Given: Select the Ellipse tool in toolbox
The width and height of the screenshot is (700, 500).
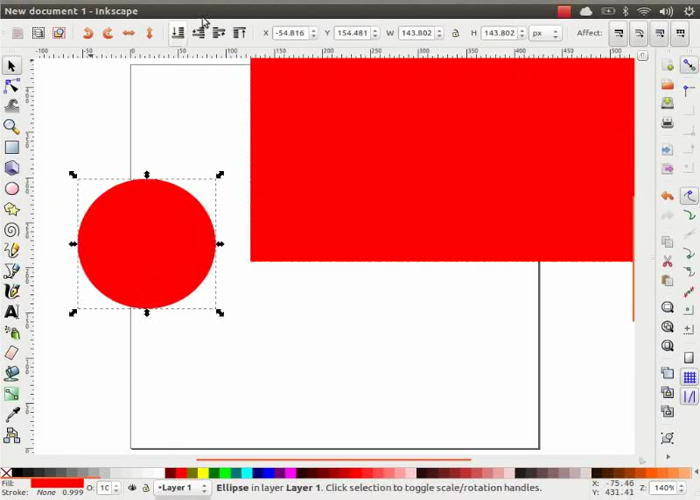Looking at the screenshot, I should point(12,188).
